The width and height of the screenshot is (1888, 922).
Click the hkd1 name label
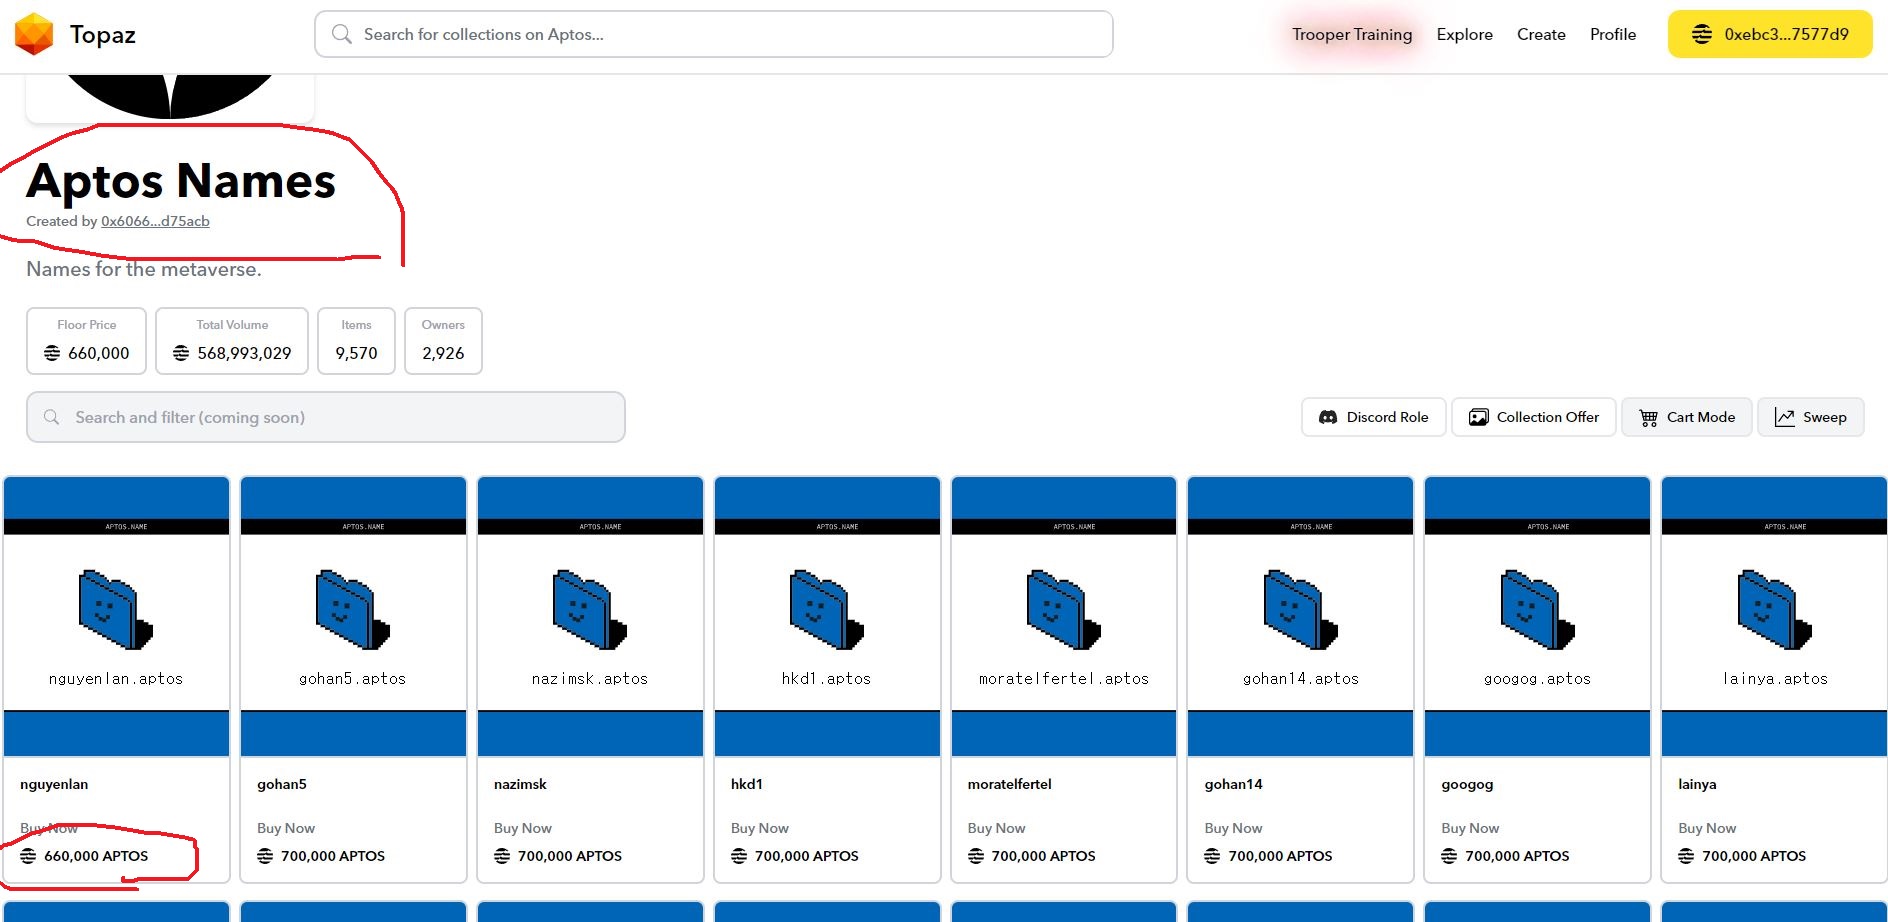[747, 784]
